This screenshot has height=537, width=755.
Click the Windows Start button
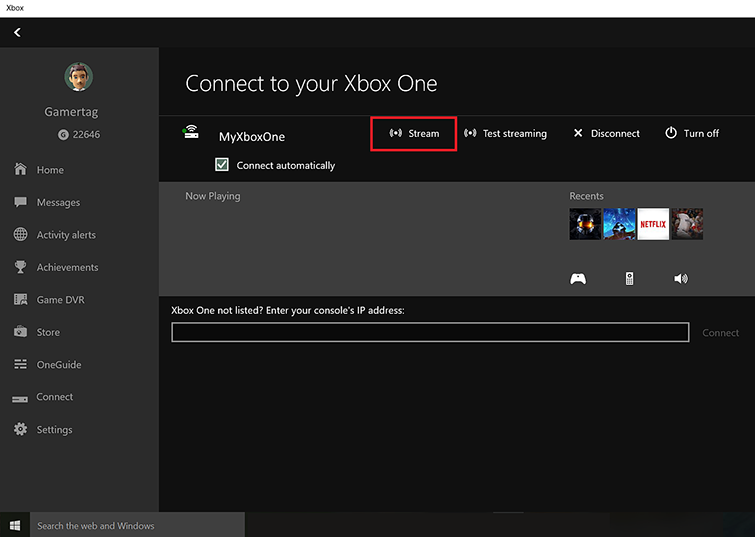pos(15,525)
